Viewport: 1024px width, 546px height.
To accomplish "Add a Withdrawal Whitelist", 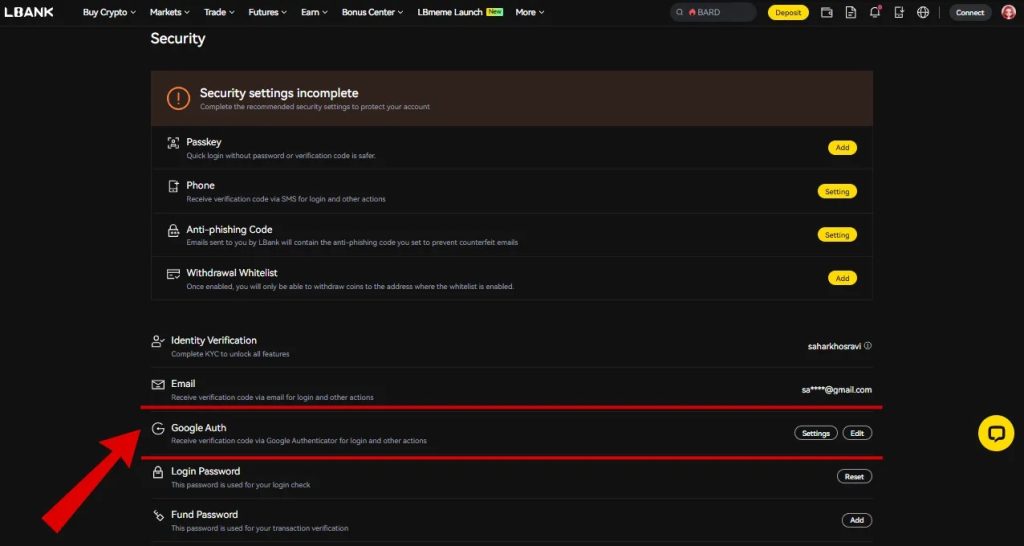I will click(x=842, y=278).
